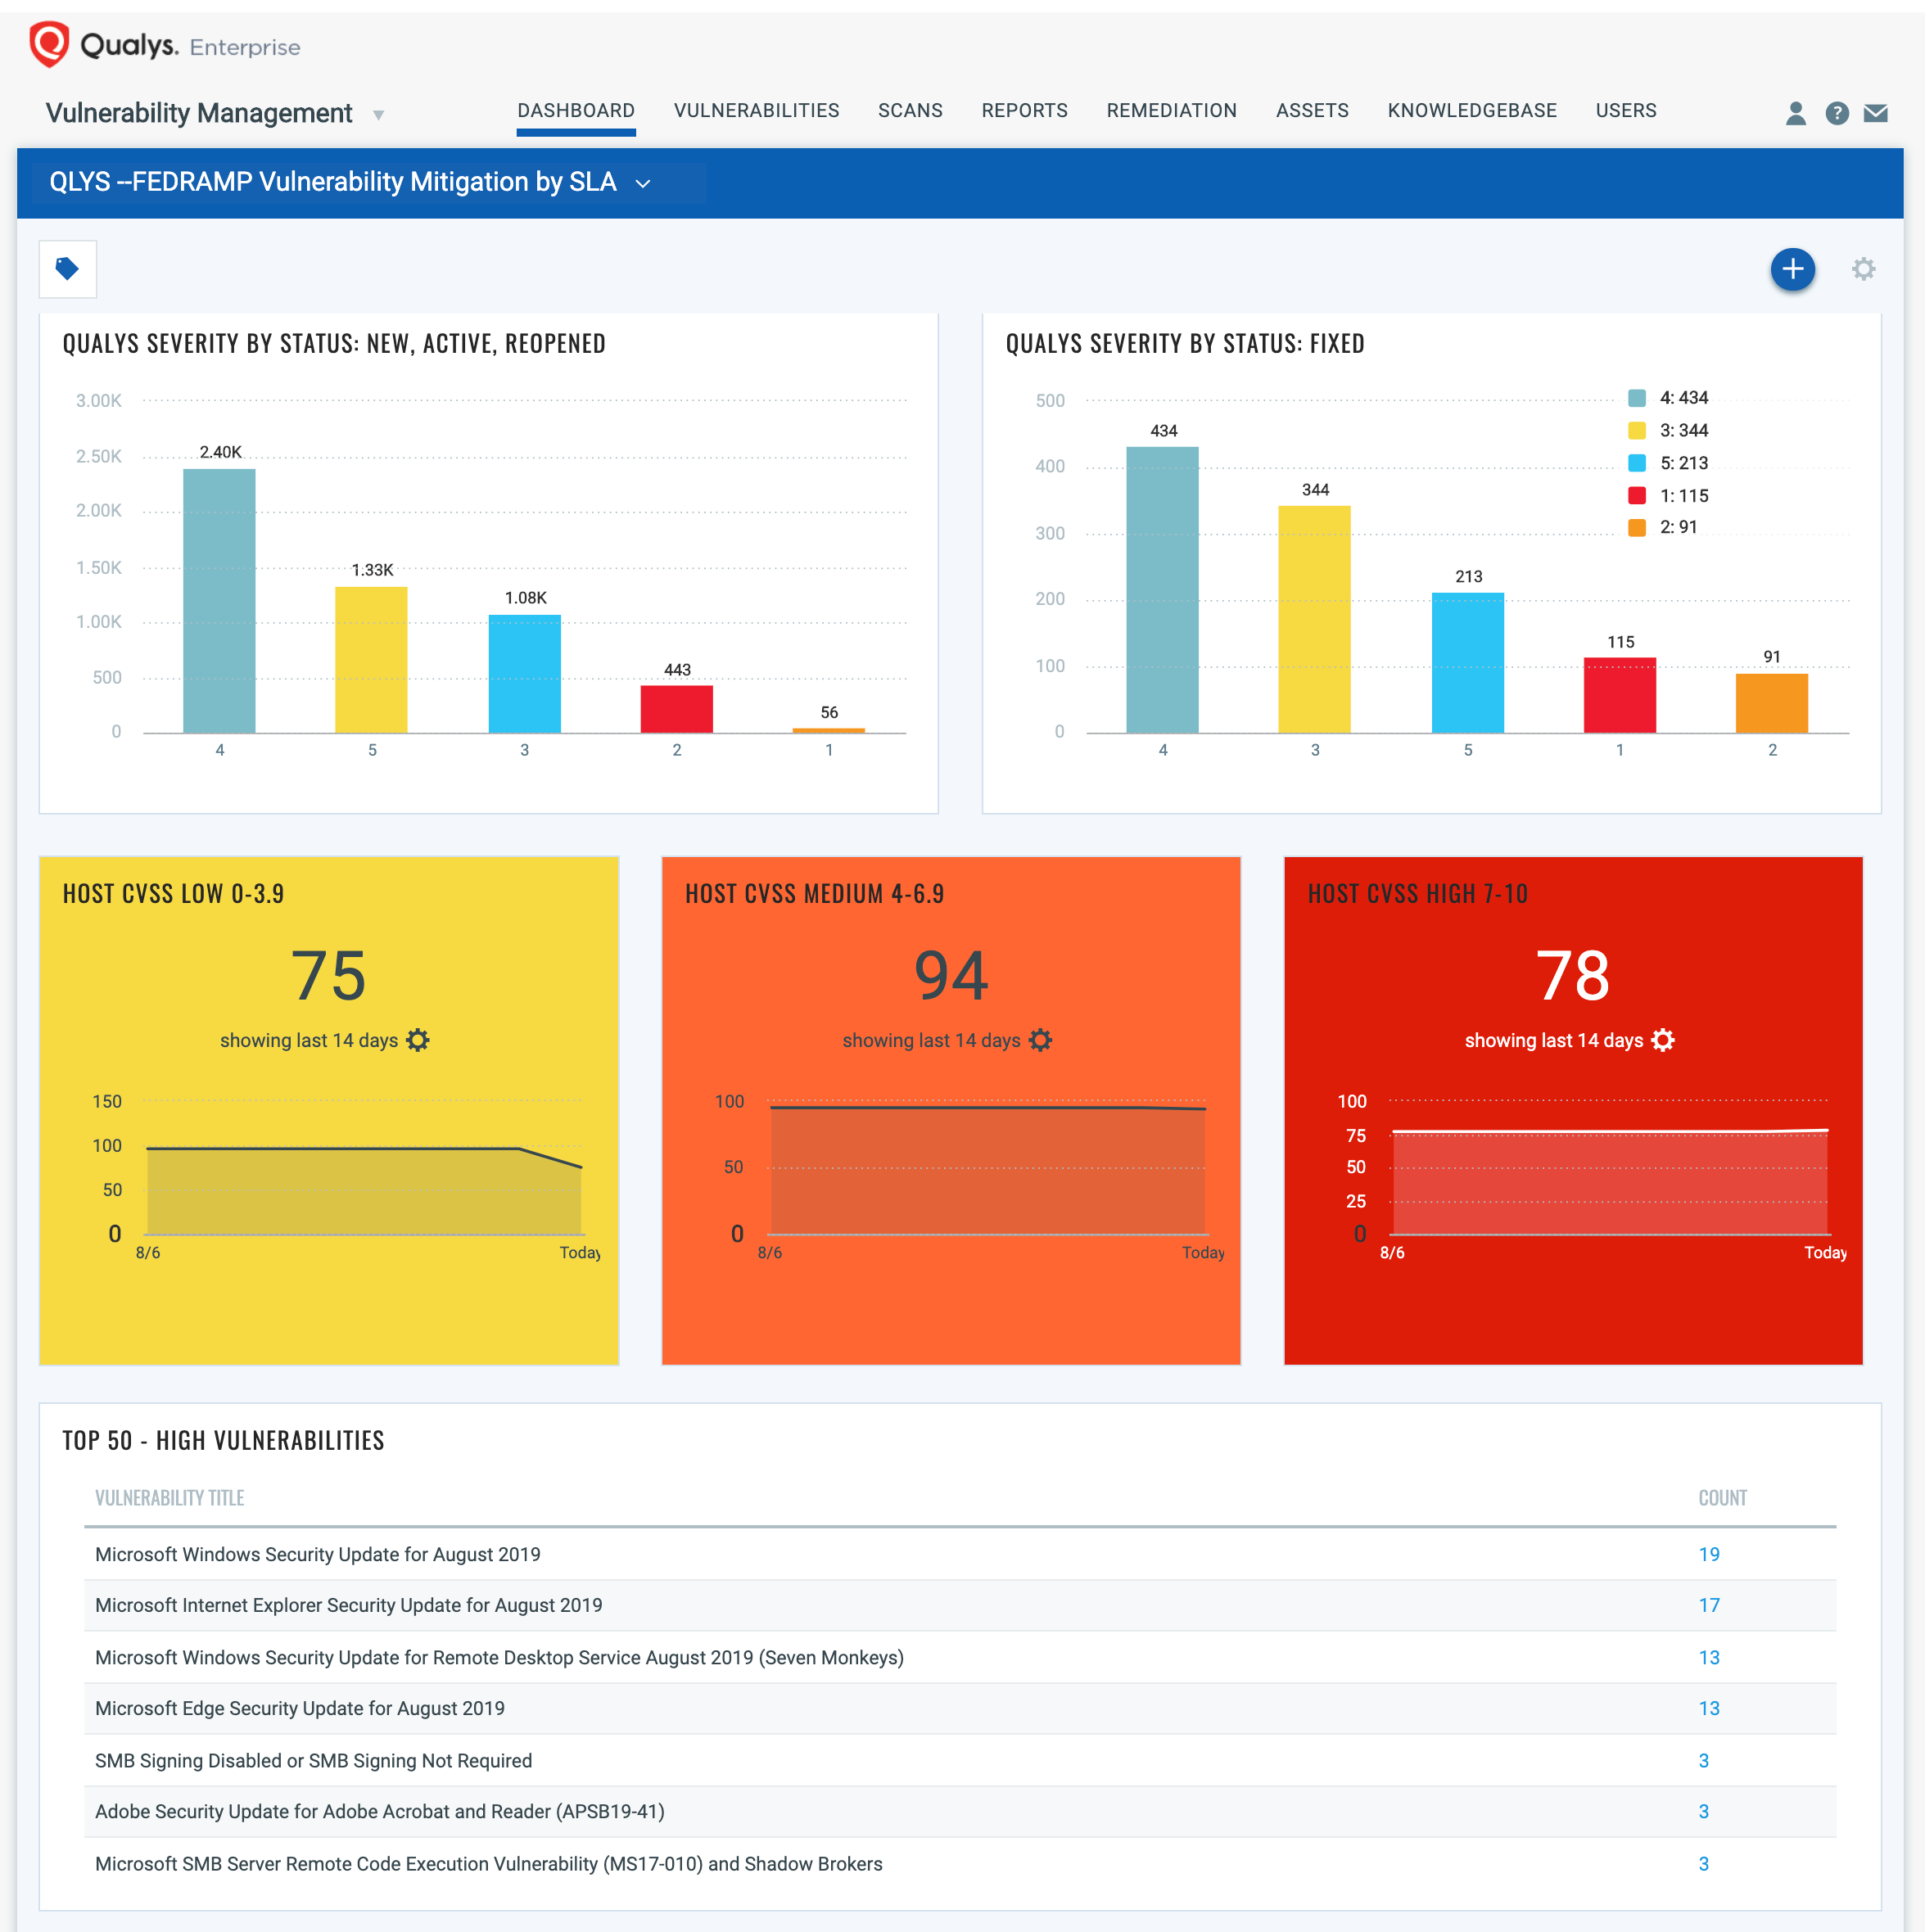The width and height of the screenshot is (1925, 1932).
Task: Click the 2.40K severity 4 bar
Action: point(219,601)
